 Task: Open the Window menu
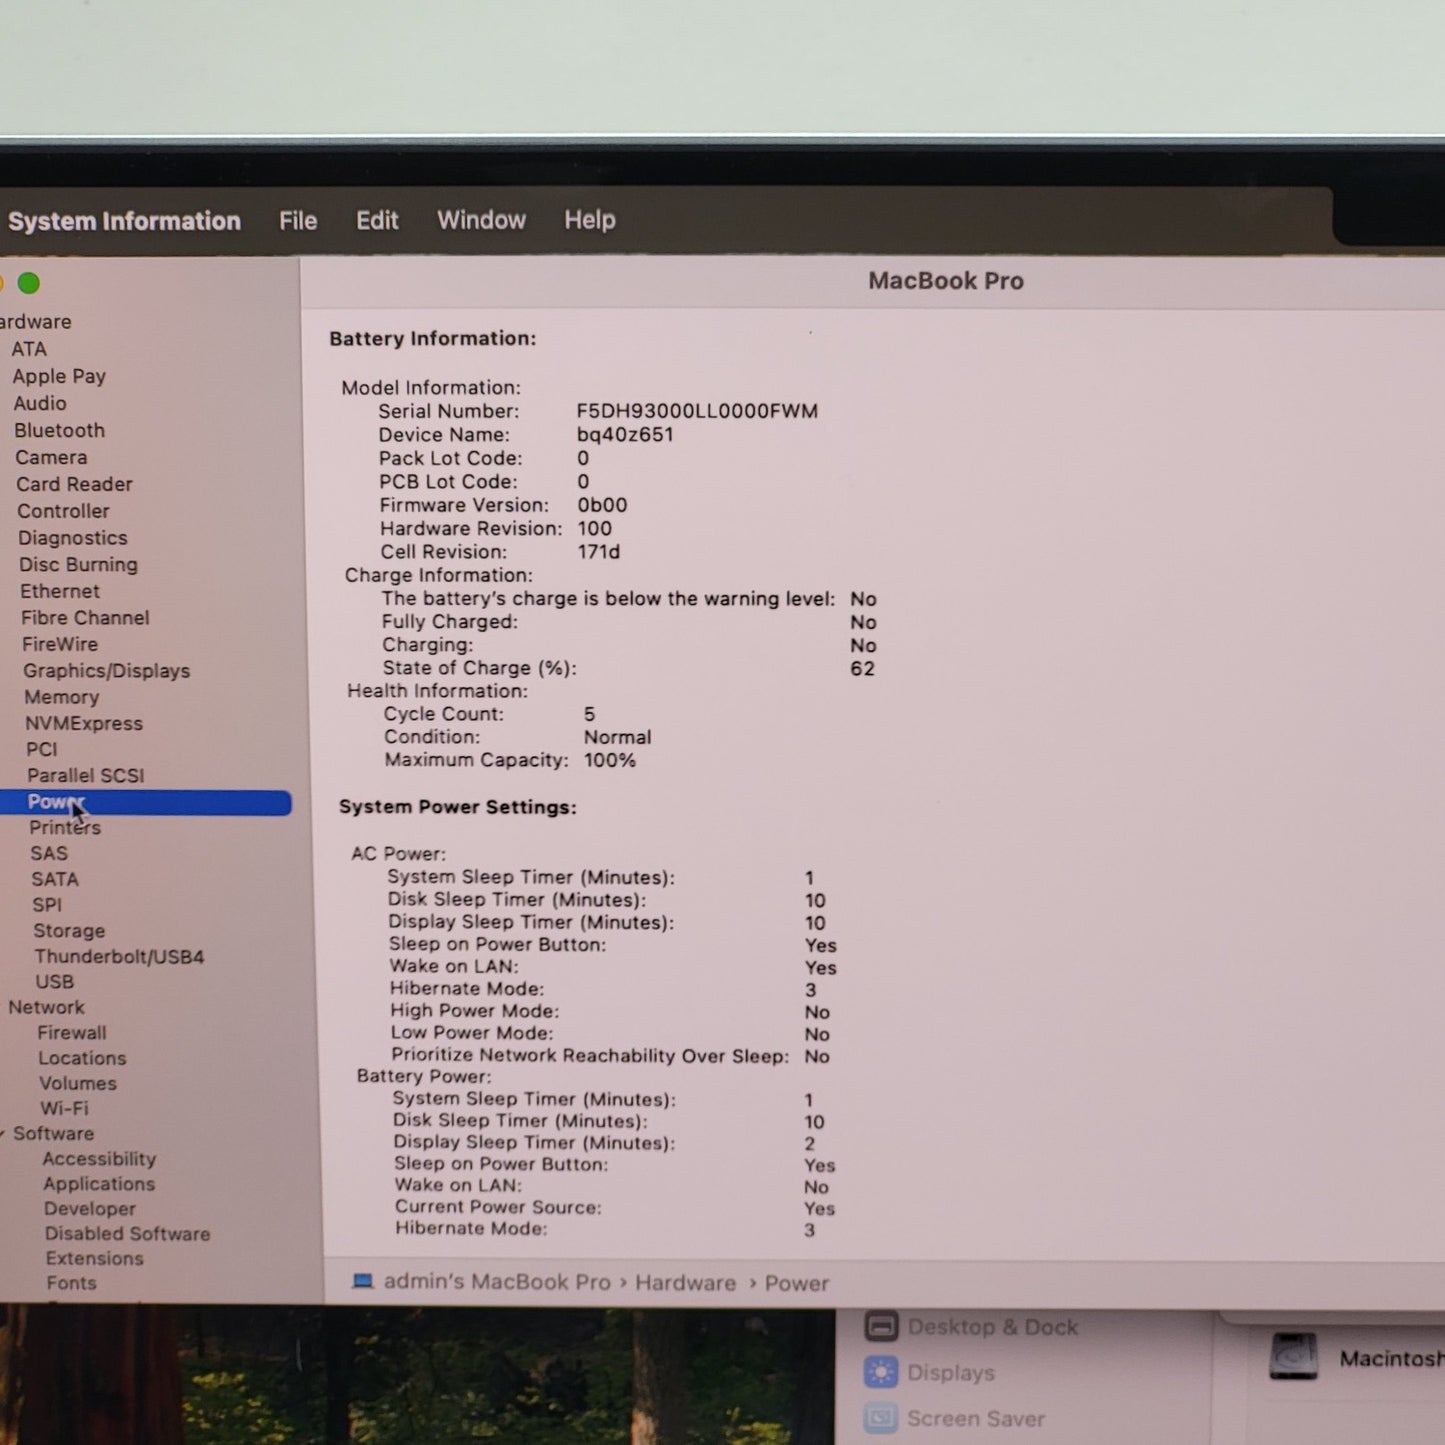pyautogui.click(x=481, y=220)
